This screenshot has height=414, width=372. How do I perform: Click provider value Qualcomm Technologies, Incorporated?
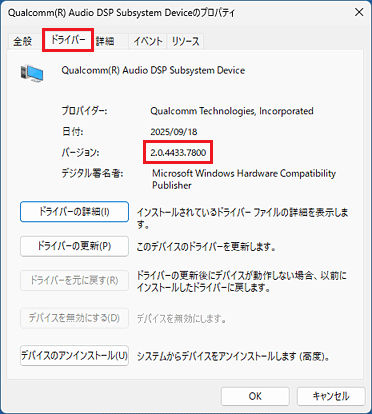pos(232,111)
